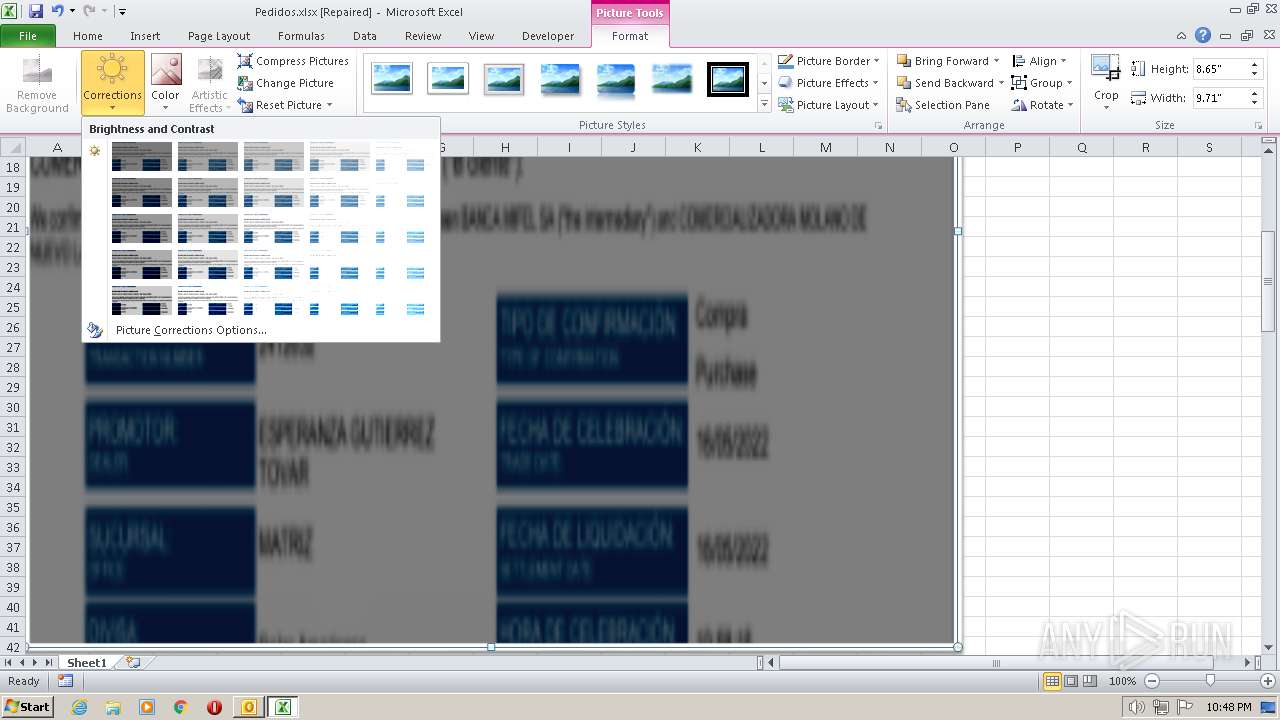Increase the picture height with up stepper

point(1253,65)
